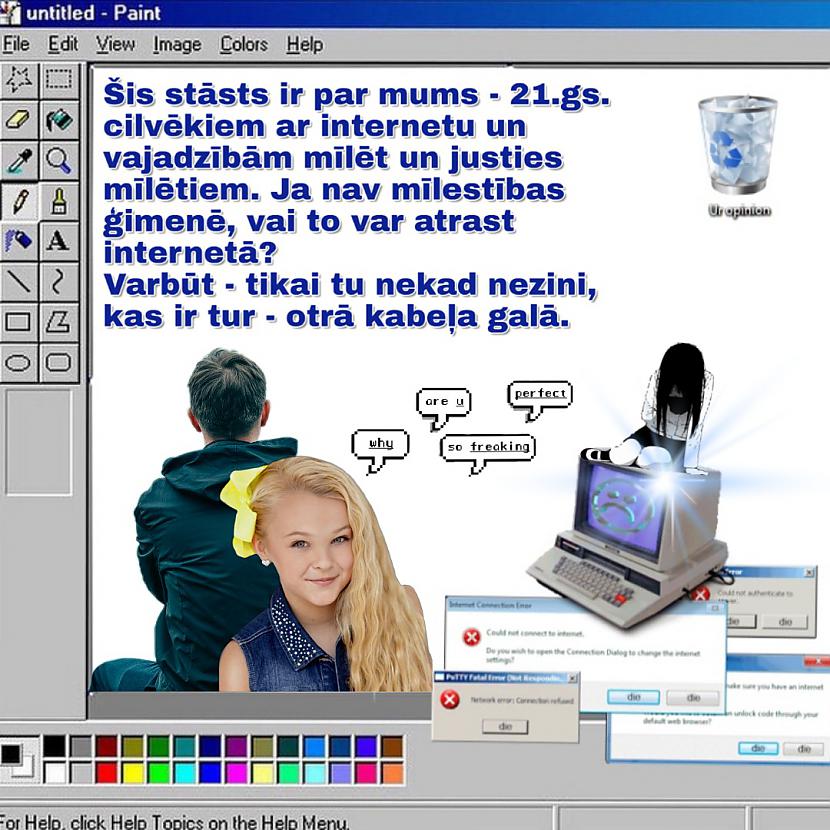Click the empty tool options box under toolbox
Image resolution: width=830 pixels, height=830 pixels.
(38, 443)
